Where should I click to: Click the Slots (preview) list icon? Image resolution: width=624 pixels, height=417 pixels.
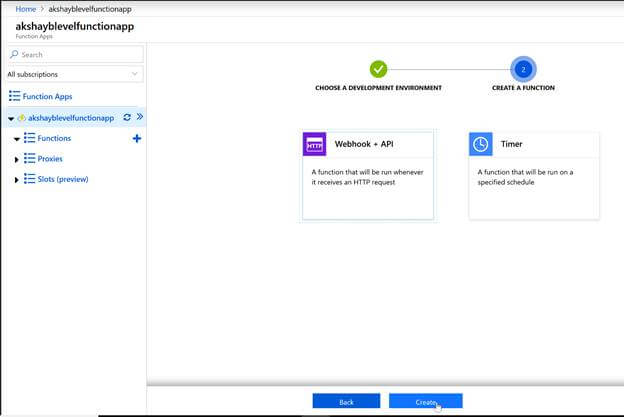pos(29,179)
